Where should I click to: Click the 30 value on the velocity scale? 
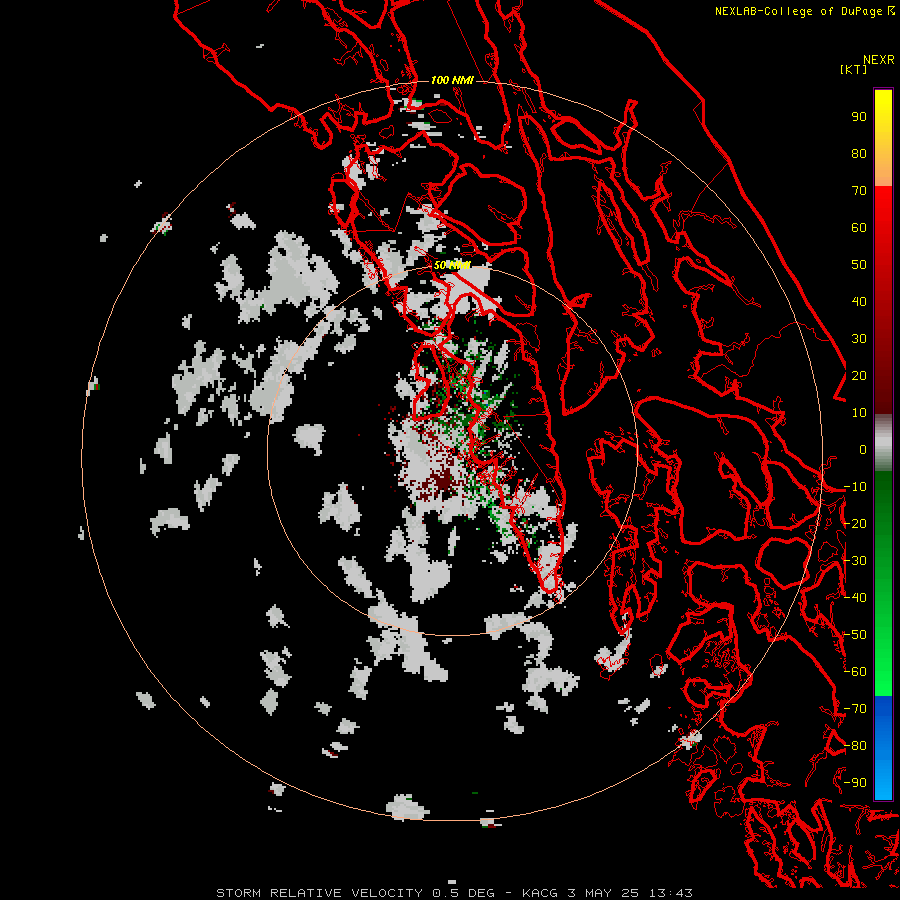click(859, 339)
